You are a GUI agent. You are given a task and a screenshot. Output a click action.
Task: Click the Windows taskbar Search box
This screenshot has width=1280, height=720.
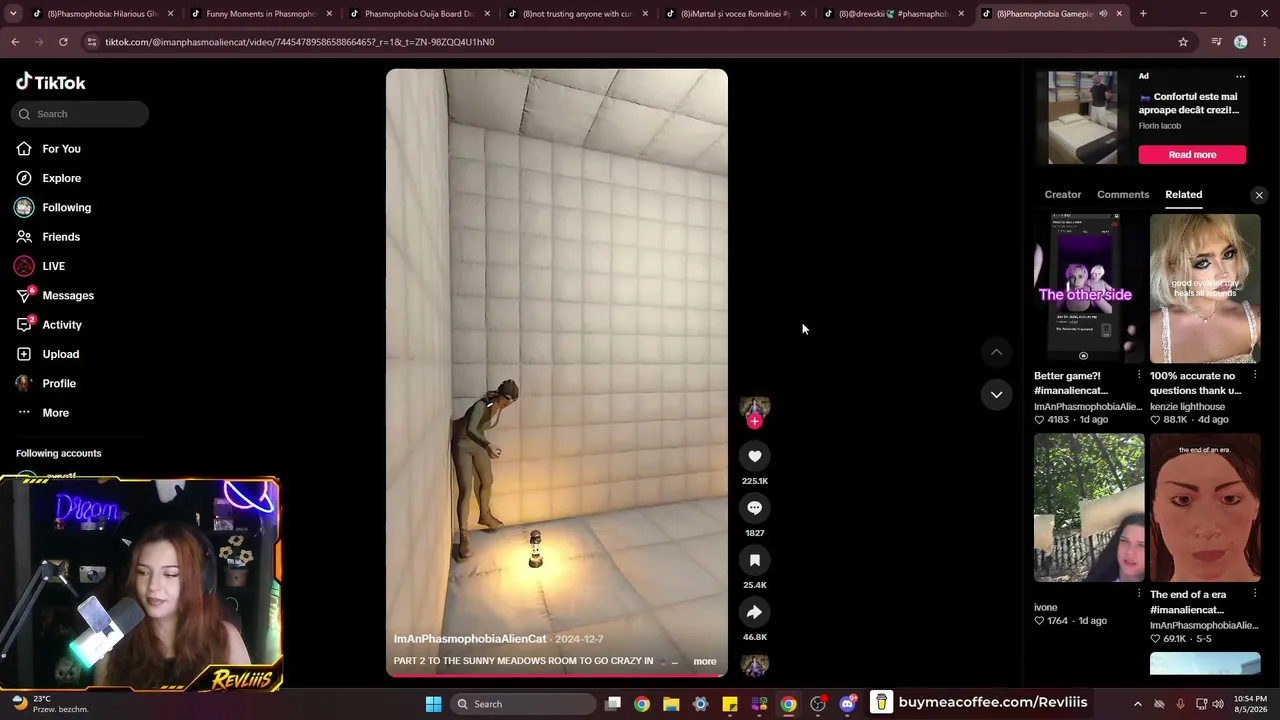point(522,704)
